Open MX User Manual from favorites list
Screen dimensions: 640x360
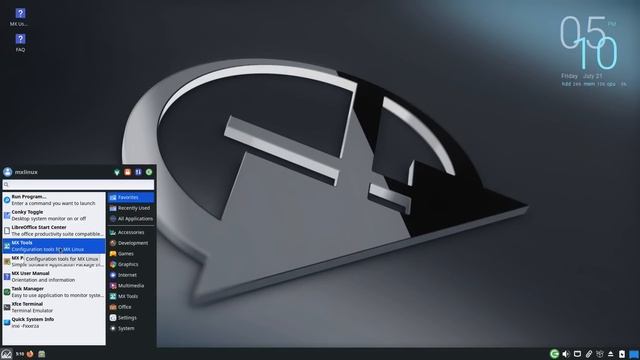54,277
